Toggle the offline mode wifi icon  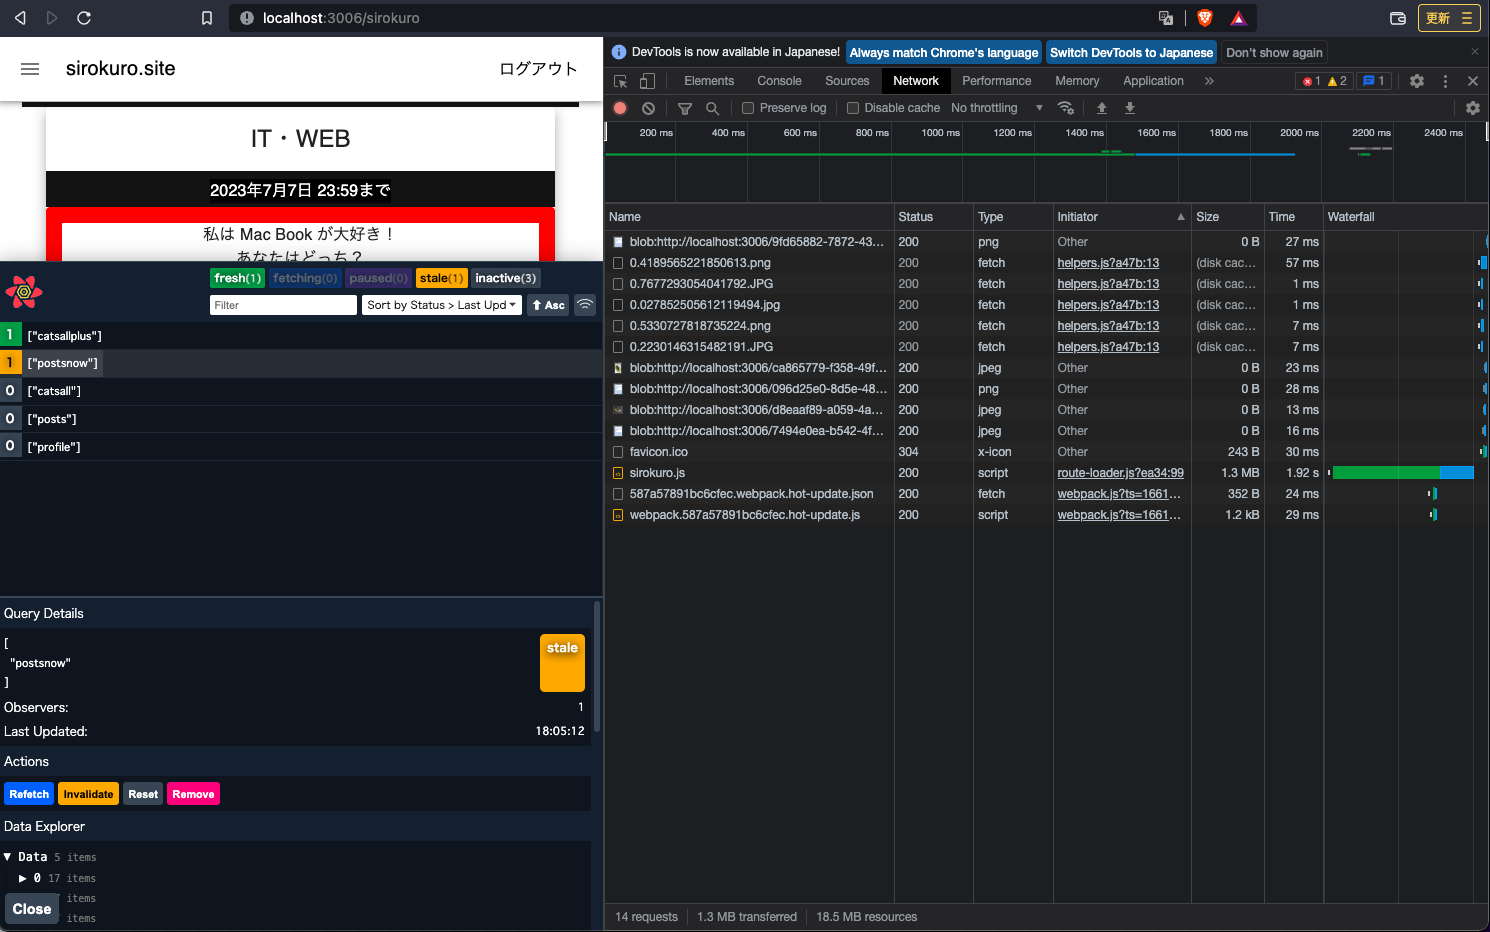pyautogui.click(x=585, y=305)
